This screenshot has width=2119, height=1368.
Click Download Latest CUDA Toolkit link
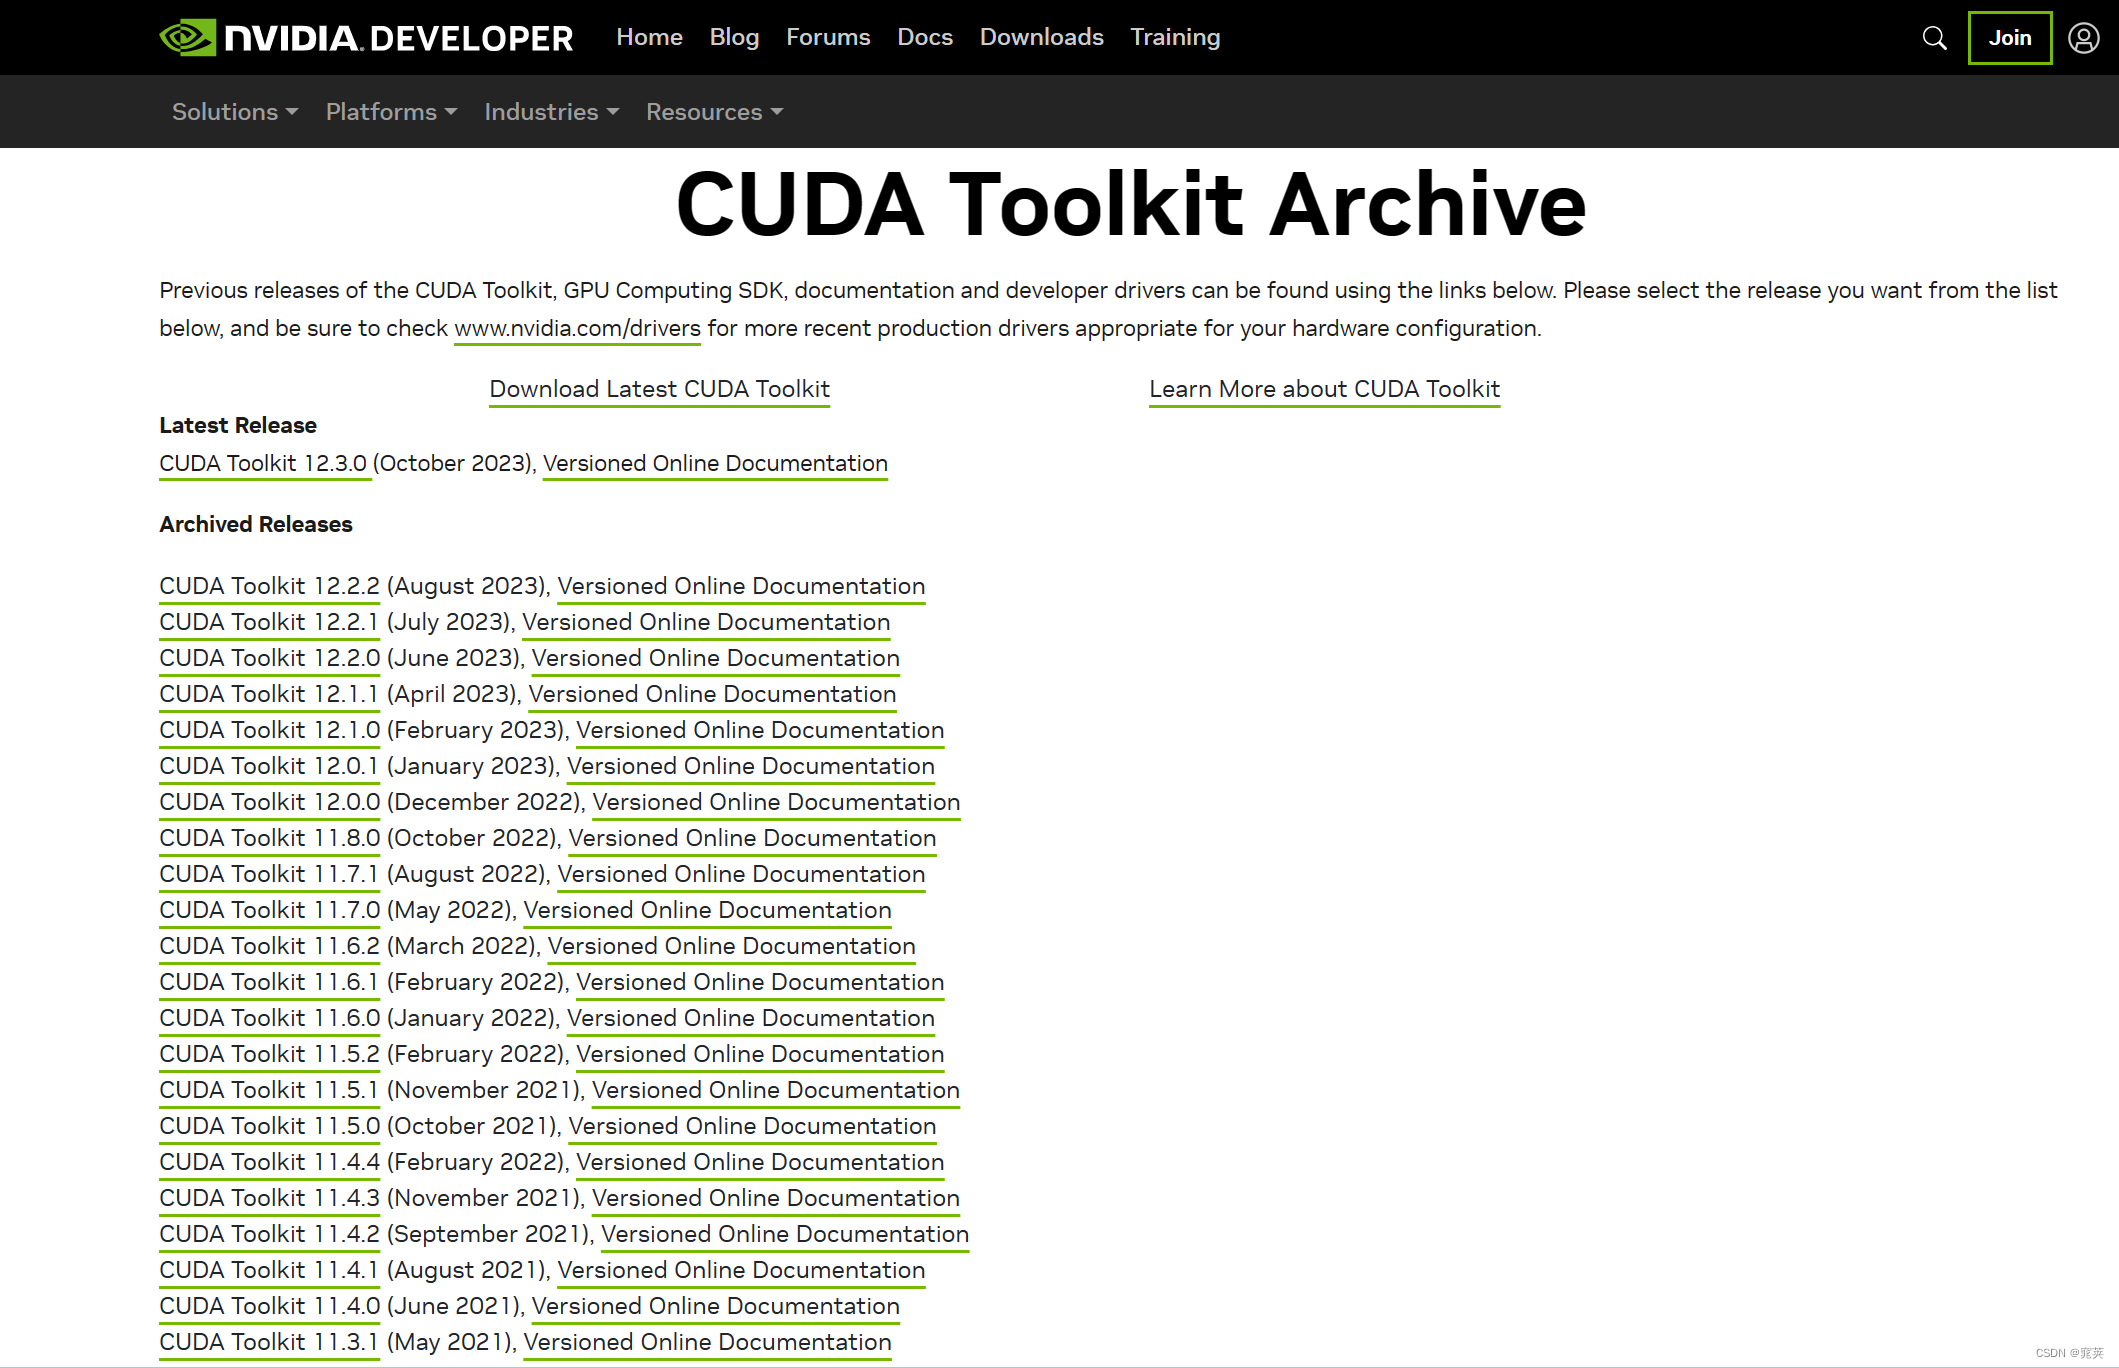[659, 389]
